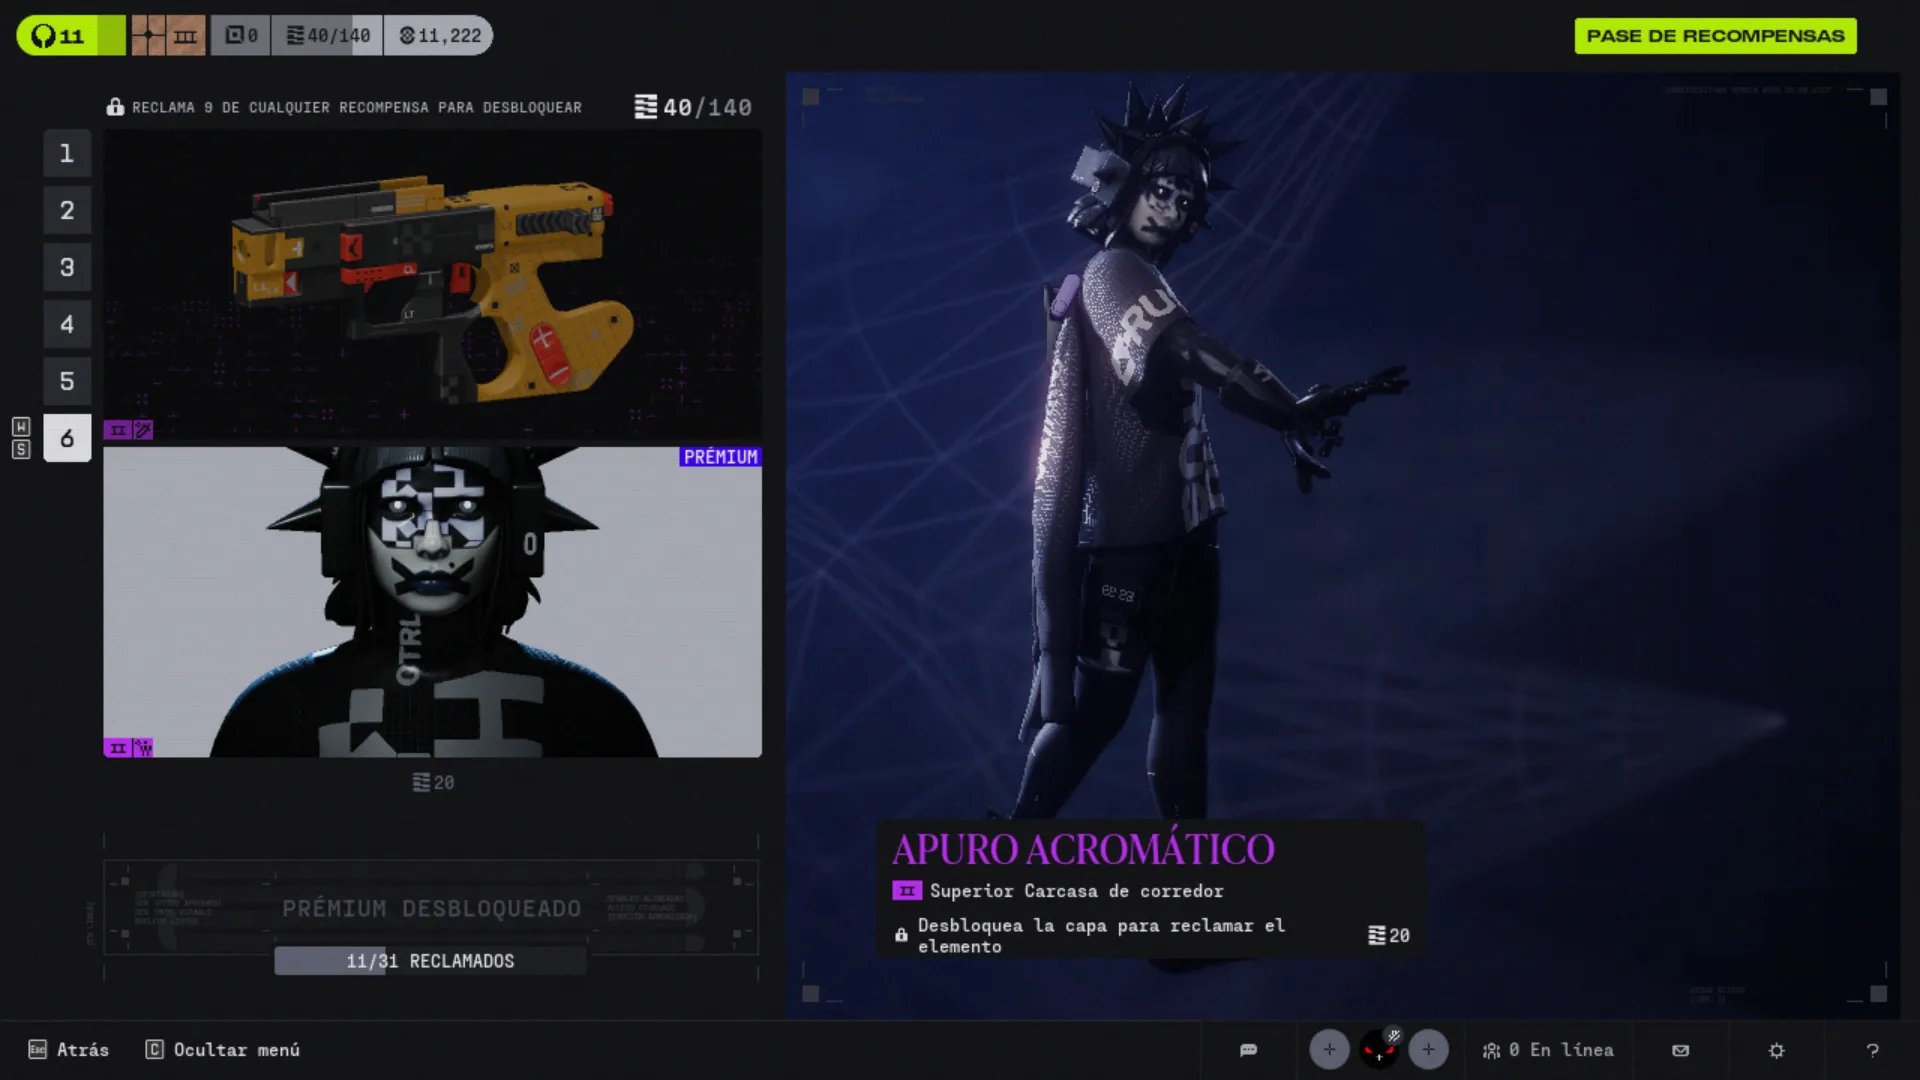Screen dimensions: 1920x1080
Task: Select the player avatar in bottom bar
Action: pos(1379,1049)
